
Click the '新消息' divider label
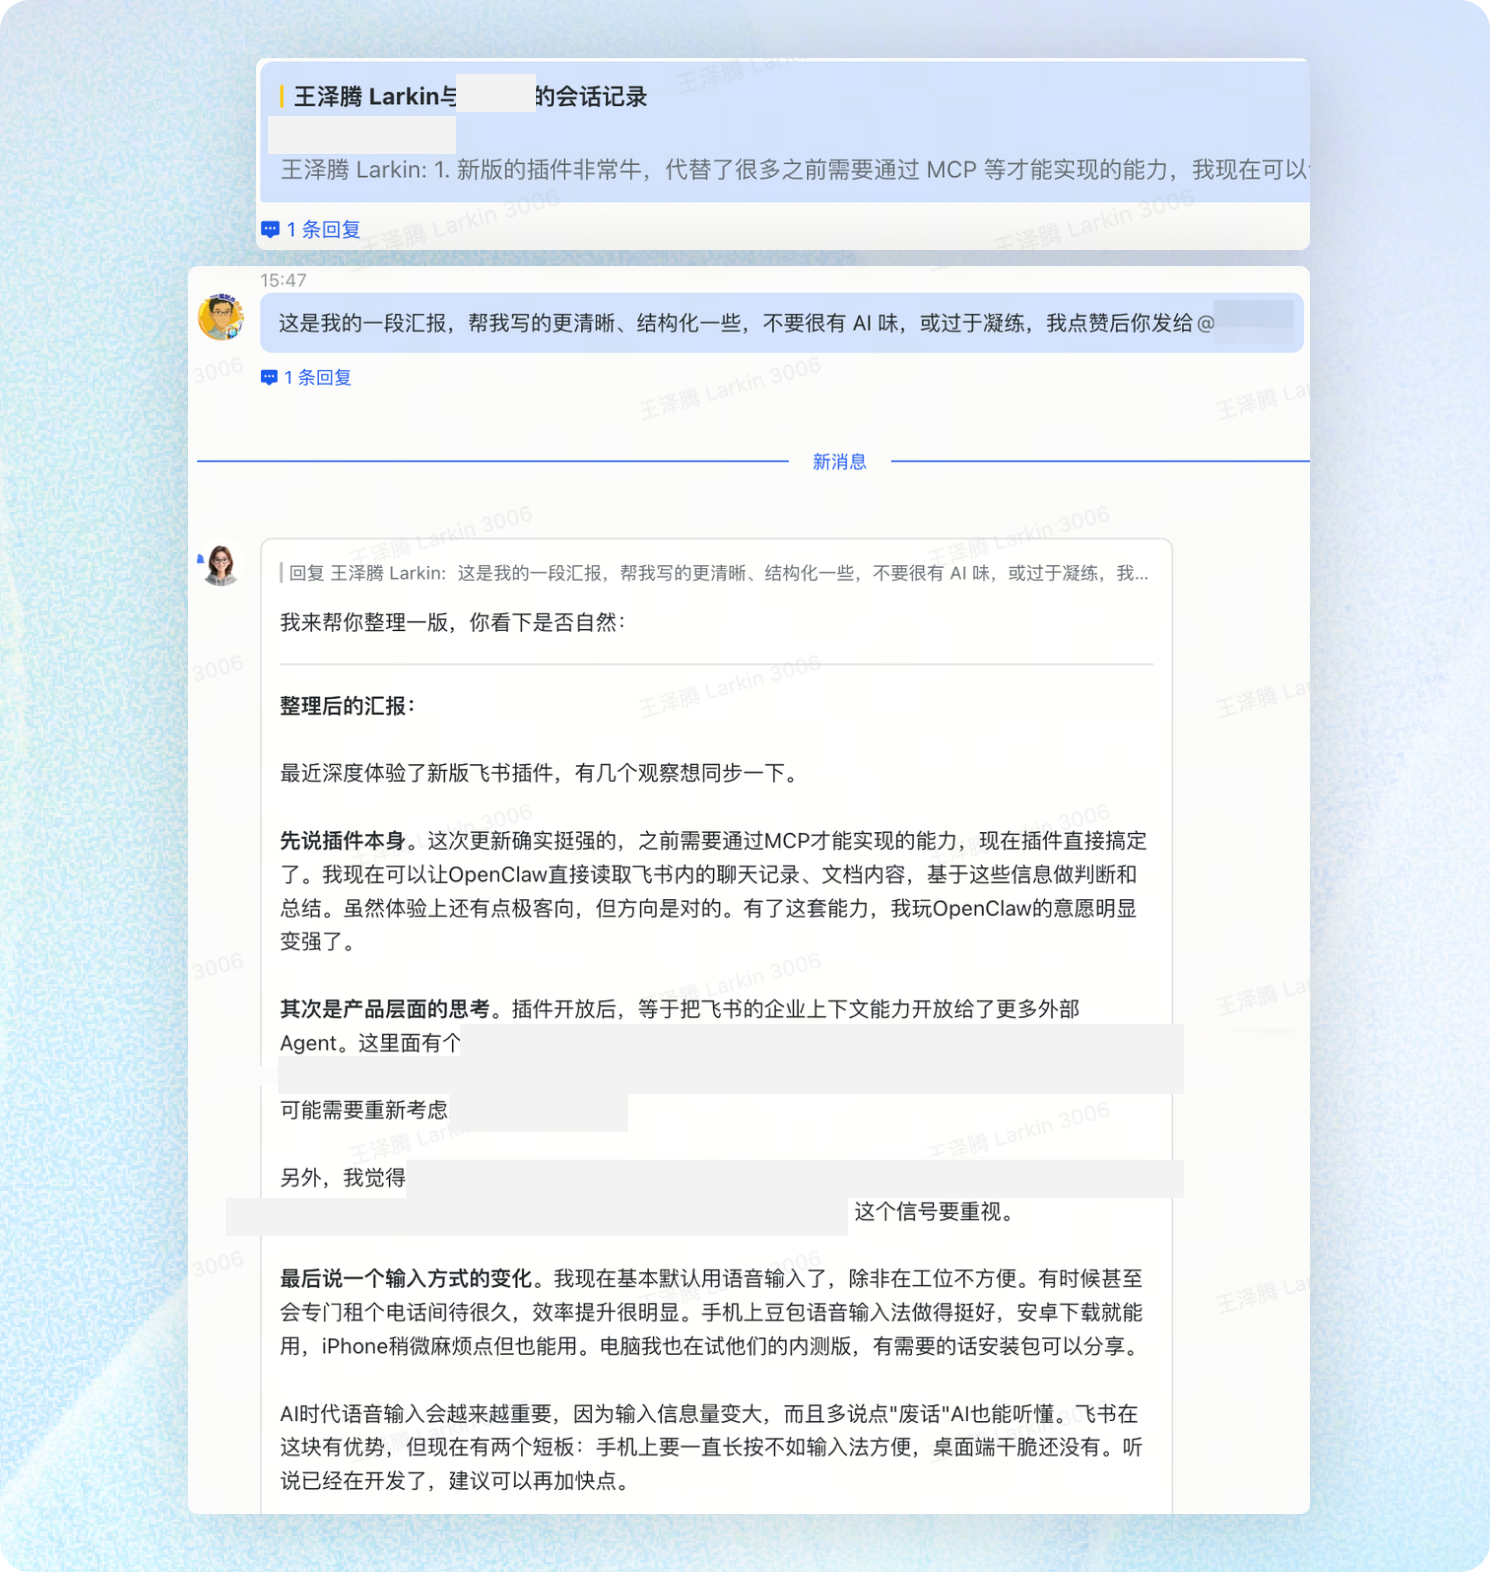point(839,461)
